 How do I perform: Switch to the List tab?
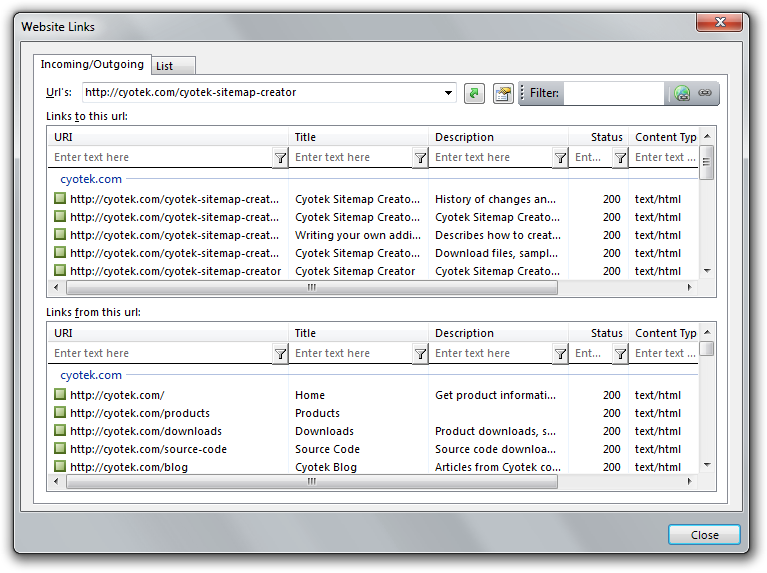[x=174, y=66]
